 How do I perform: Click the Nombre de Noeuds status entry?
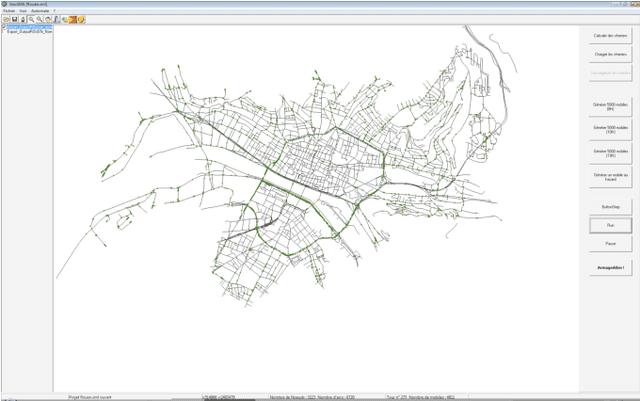coord(312,397)
